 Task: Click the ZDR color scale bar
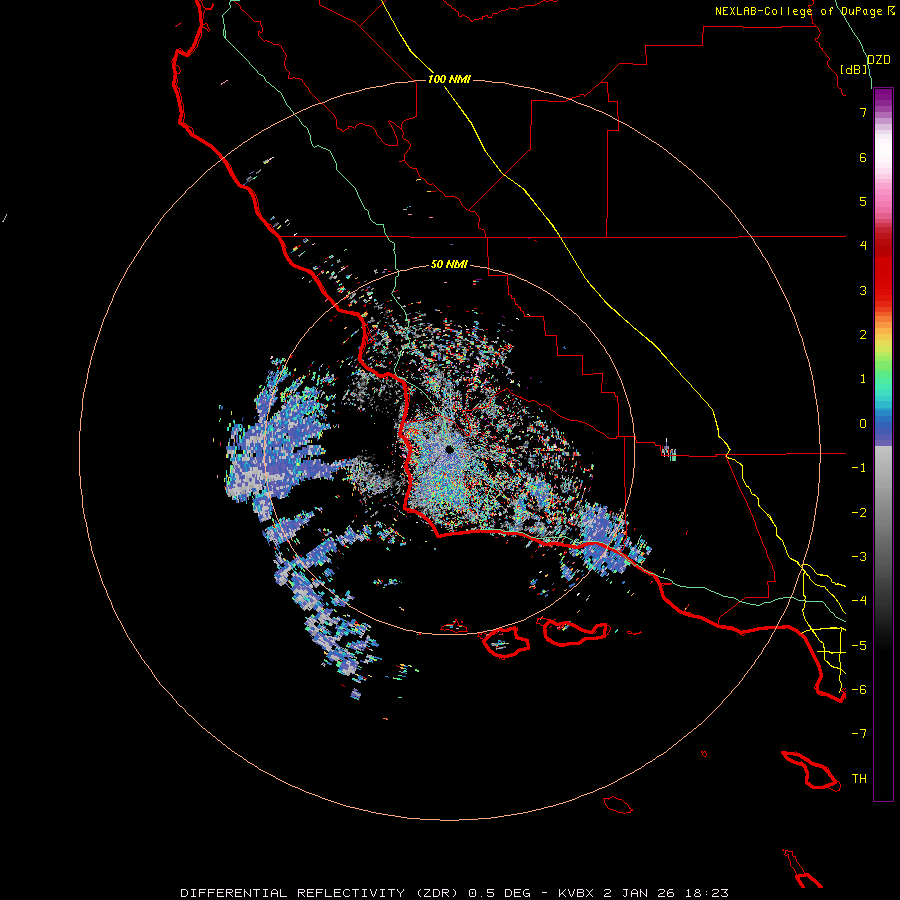click(x=883, y=445)
